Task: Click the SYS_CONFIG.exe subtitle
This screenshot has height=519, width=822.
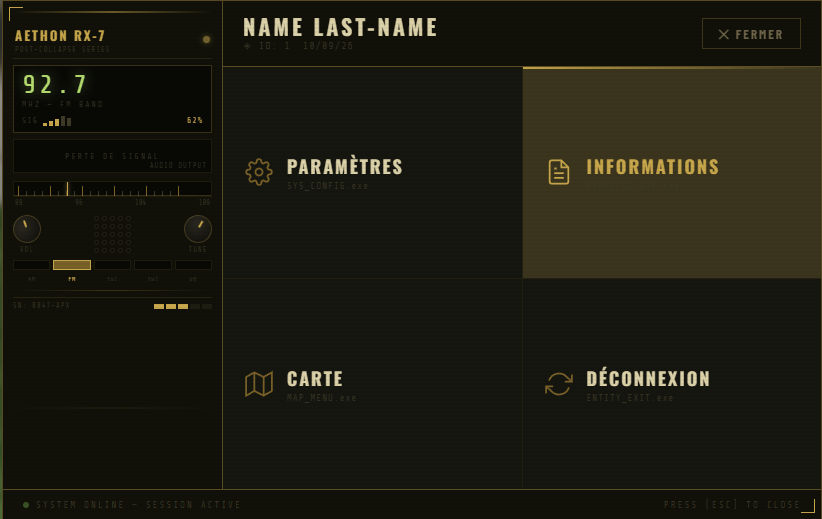Action: (328, 186)
